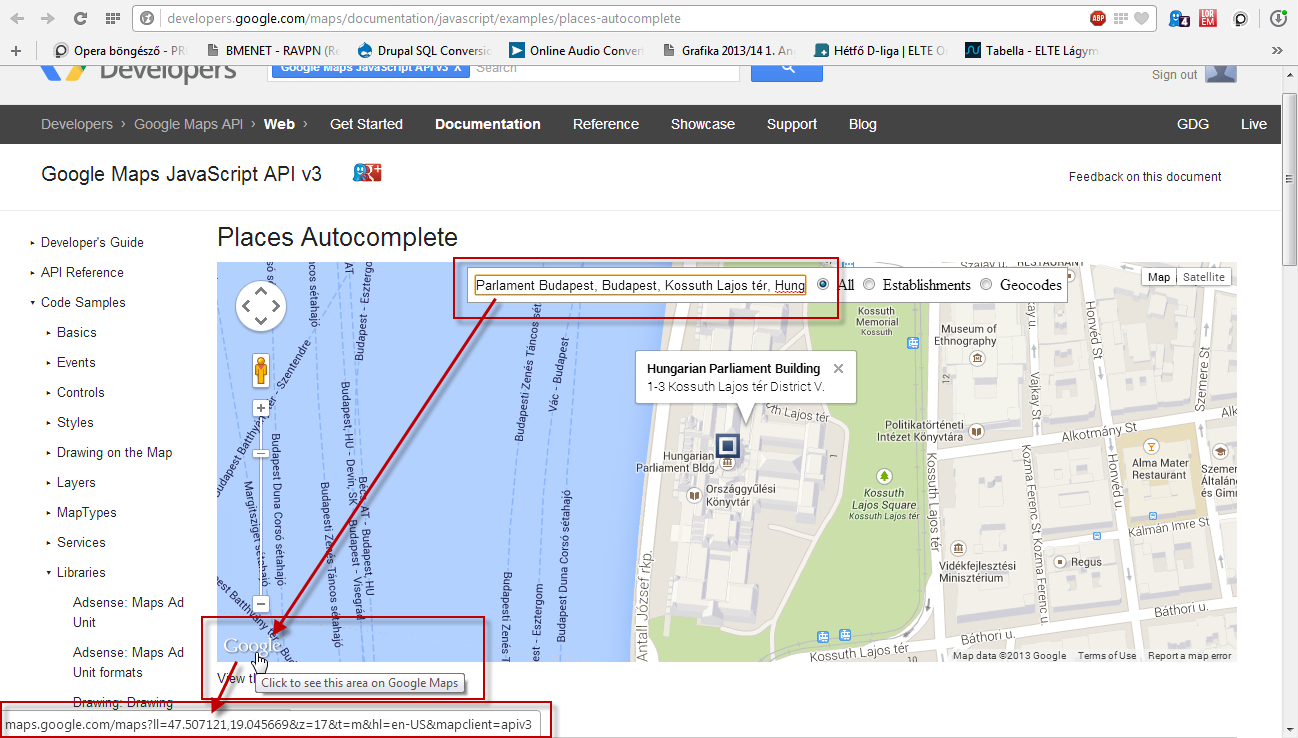Click the map zoom slider handle
The height and width of the screenshot is (738, 1298).
pyautogui.click(x=261, y=453)
